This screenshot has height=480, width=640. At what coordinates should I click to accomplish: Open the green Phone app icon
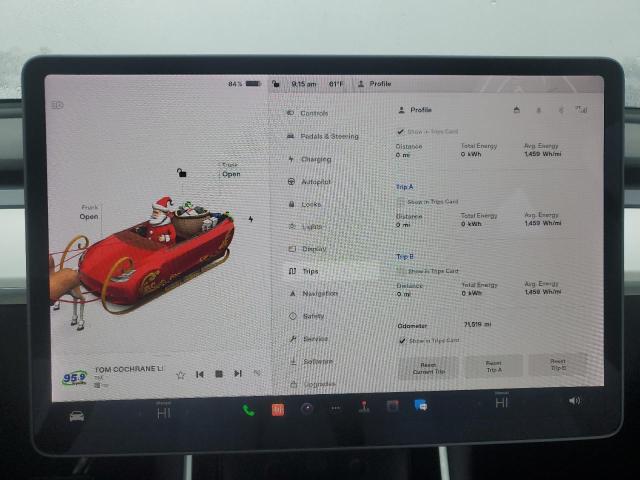pyautogui.click(x=248, y=410)
